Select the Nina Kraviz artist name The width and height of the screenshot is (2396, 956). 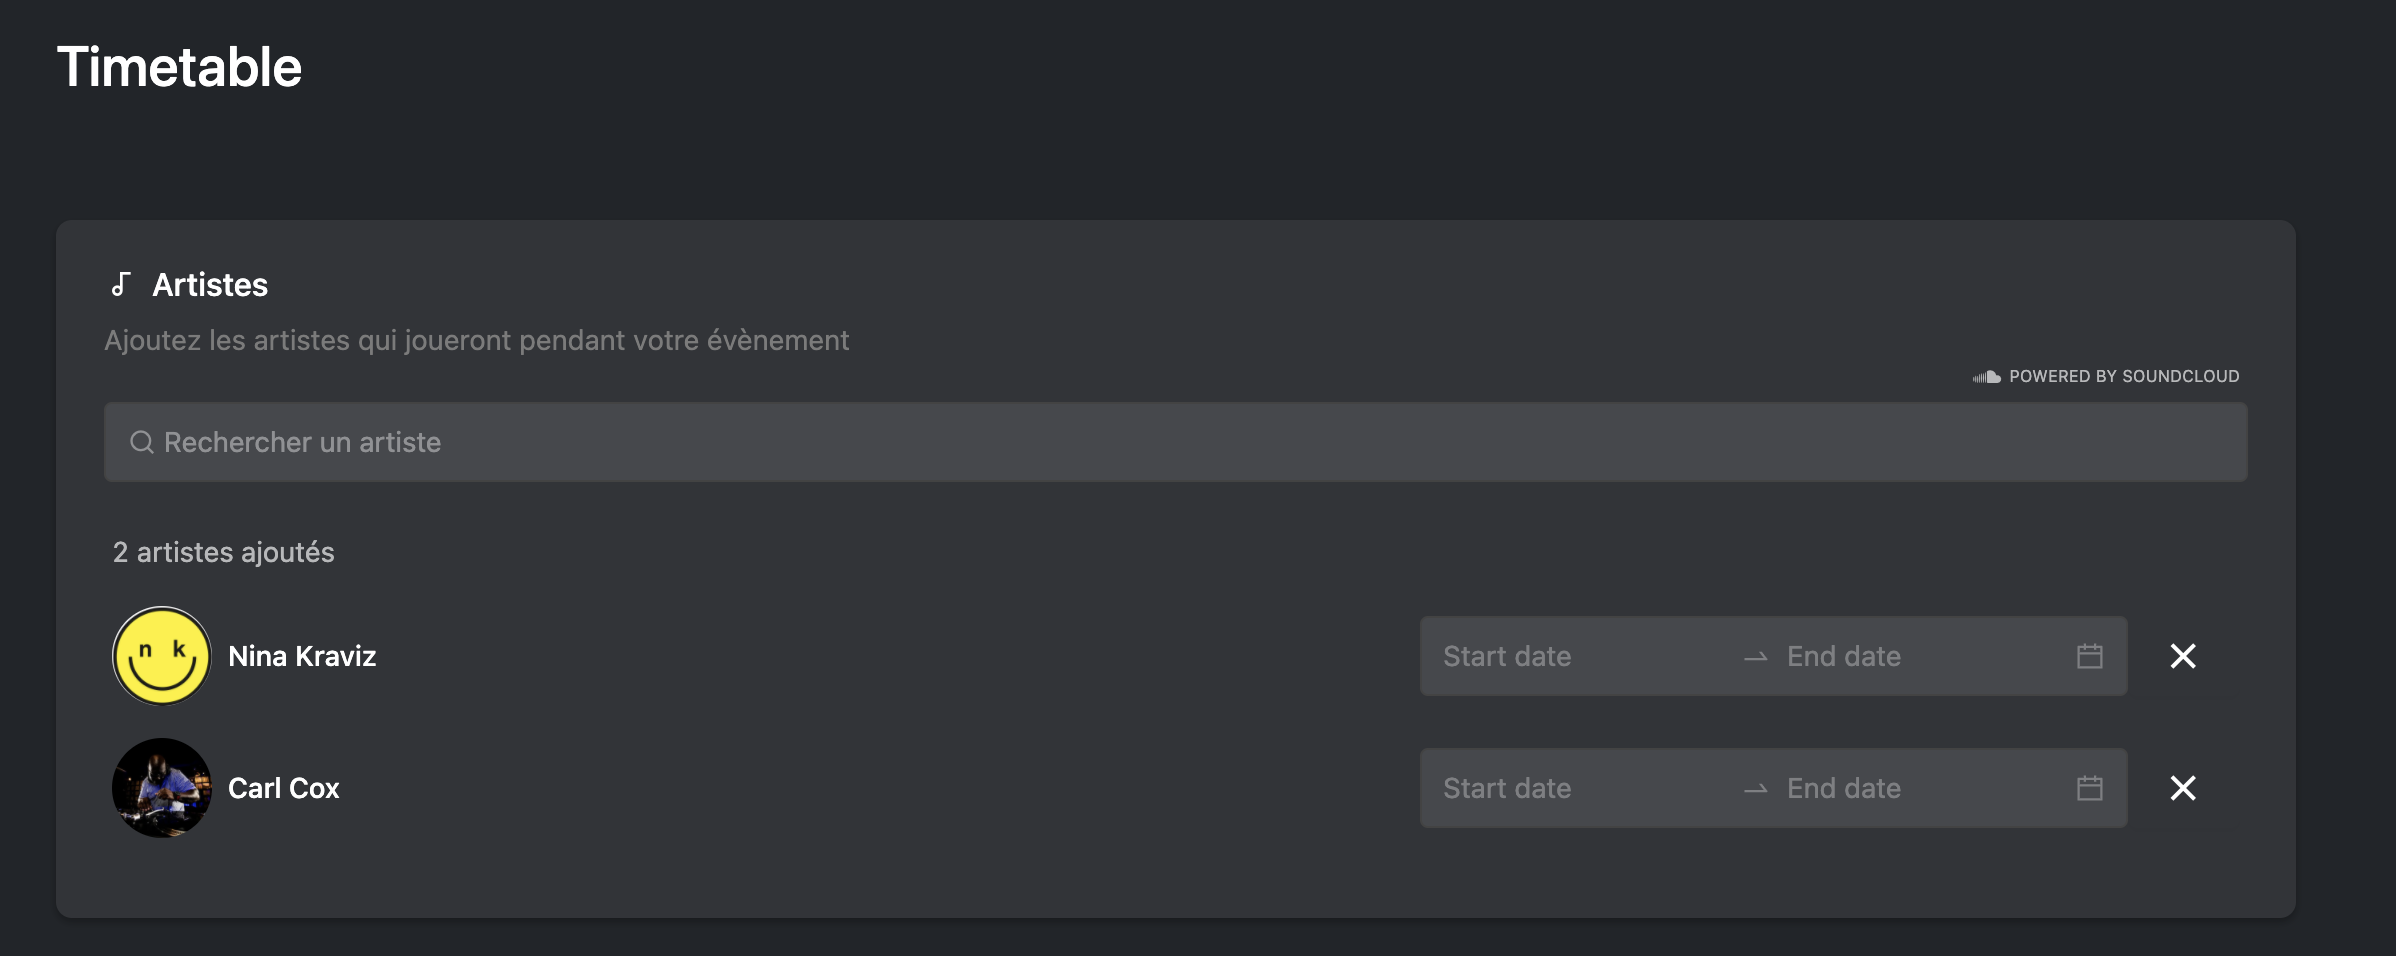point(302,656)
